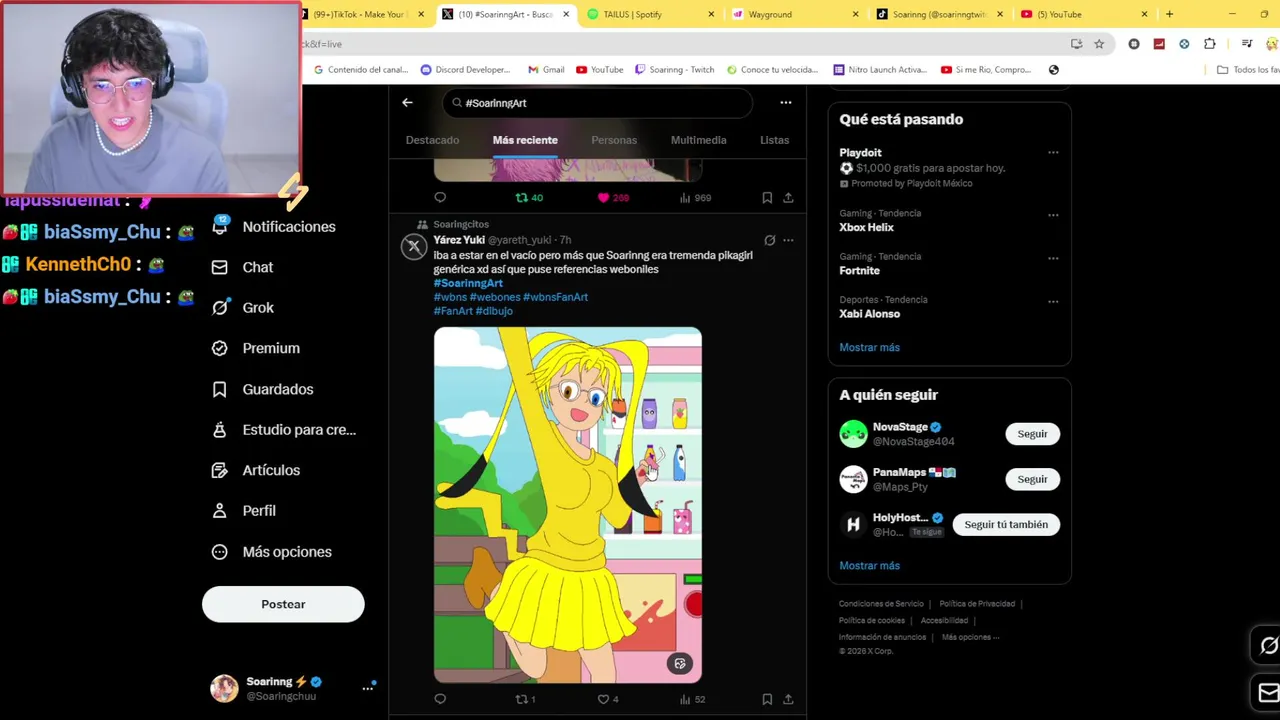Screen dimensions: 1280x720
Task: View analytics showing 52 views
Action: pos(692,699)
